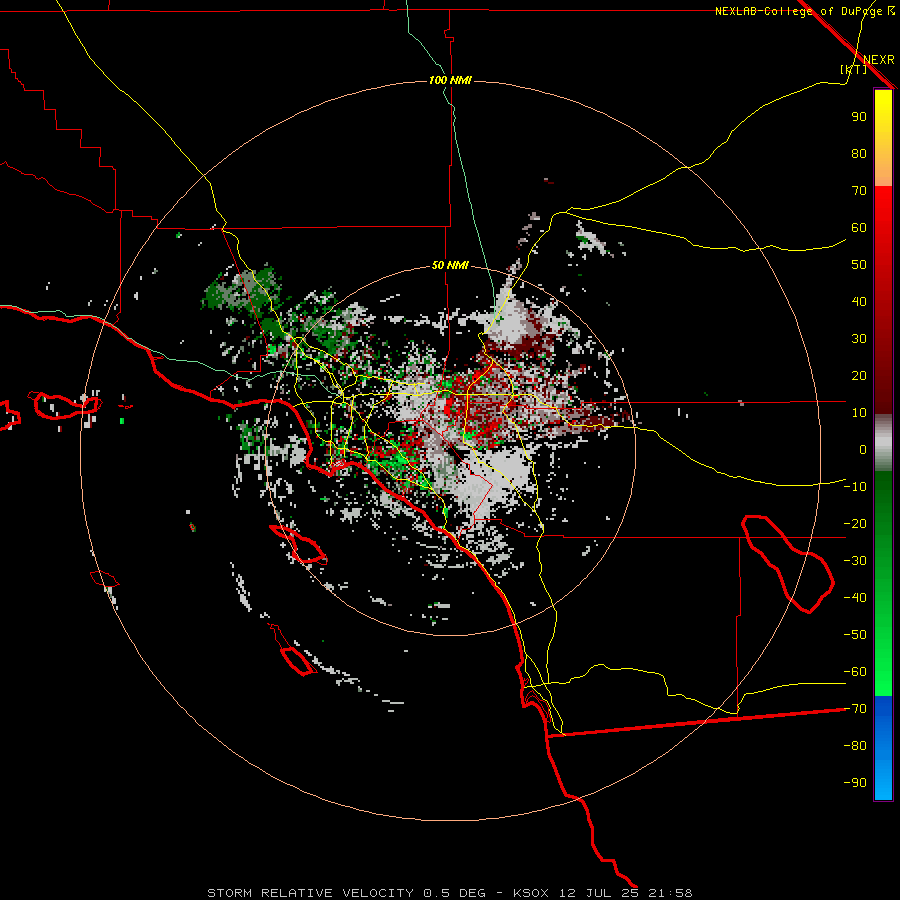This screenshot has width=900, height=900.
Task: Click the positive 50 scale value
Action: coord(859,265)
